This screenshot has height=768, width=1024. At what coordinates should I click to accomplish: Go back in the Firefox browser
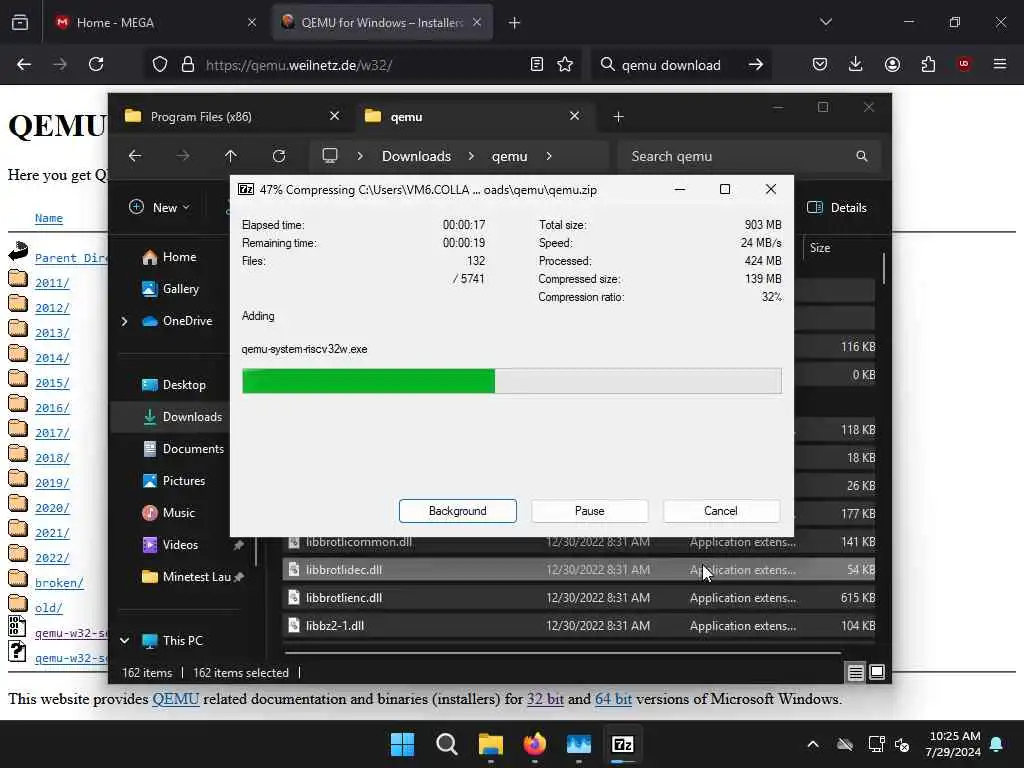click(24, 64)
